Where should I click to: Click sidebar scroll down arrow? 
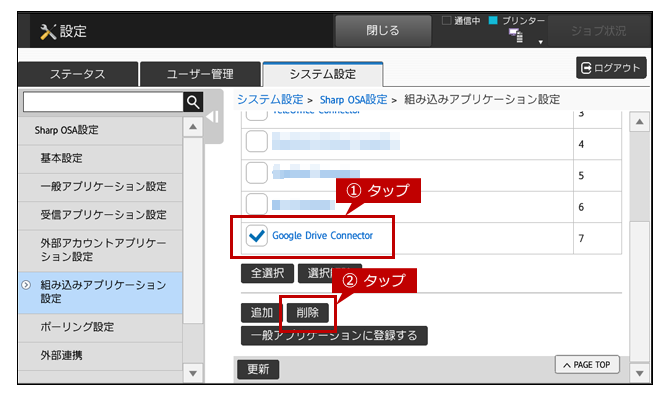(193, 373)
